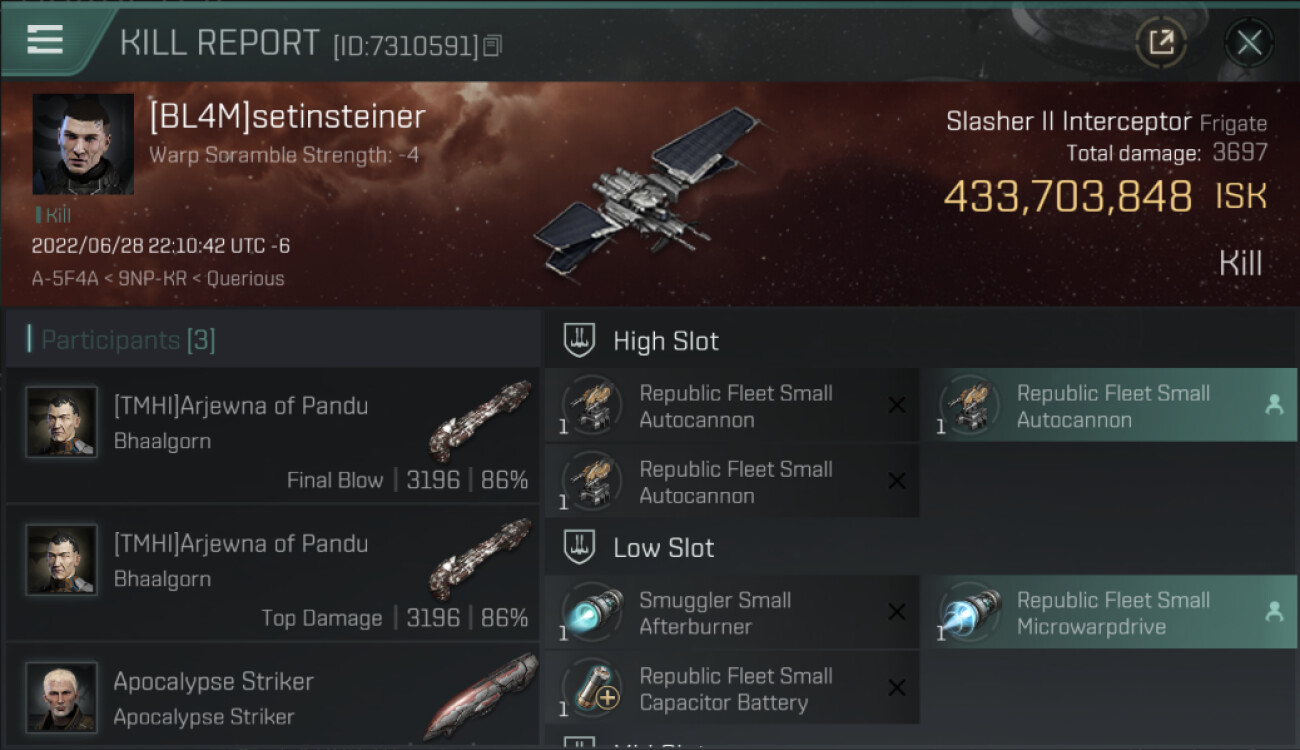1300x750 pixels.
Task: Select the Republic Fleet Small Microwarpdrive icon
Action: tap(969, 612)
